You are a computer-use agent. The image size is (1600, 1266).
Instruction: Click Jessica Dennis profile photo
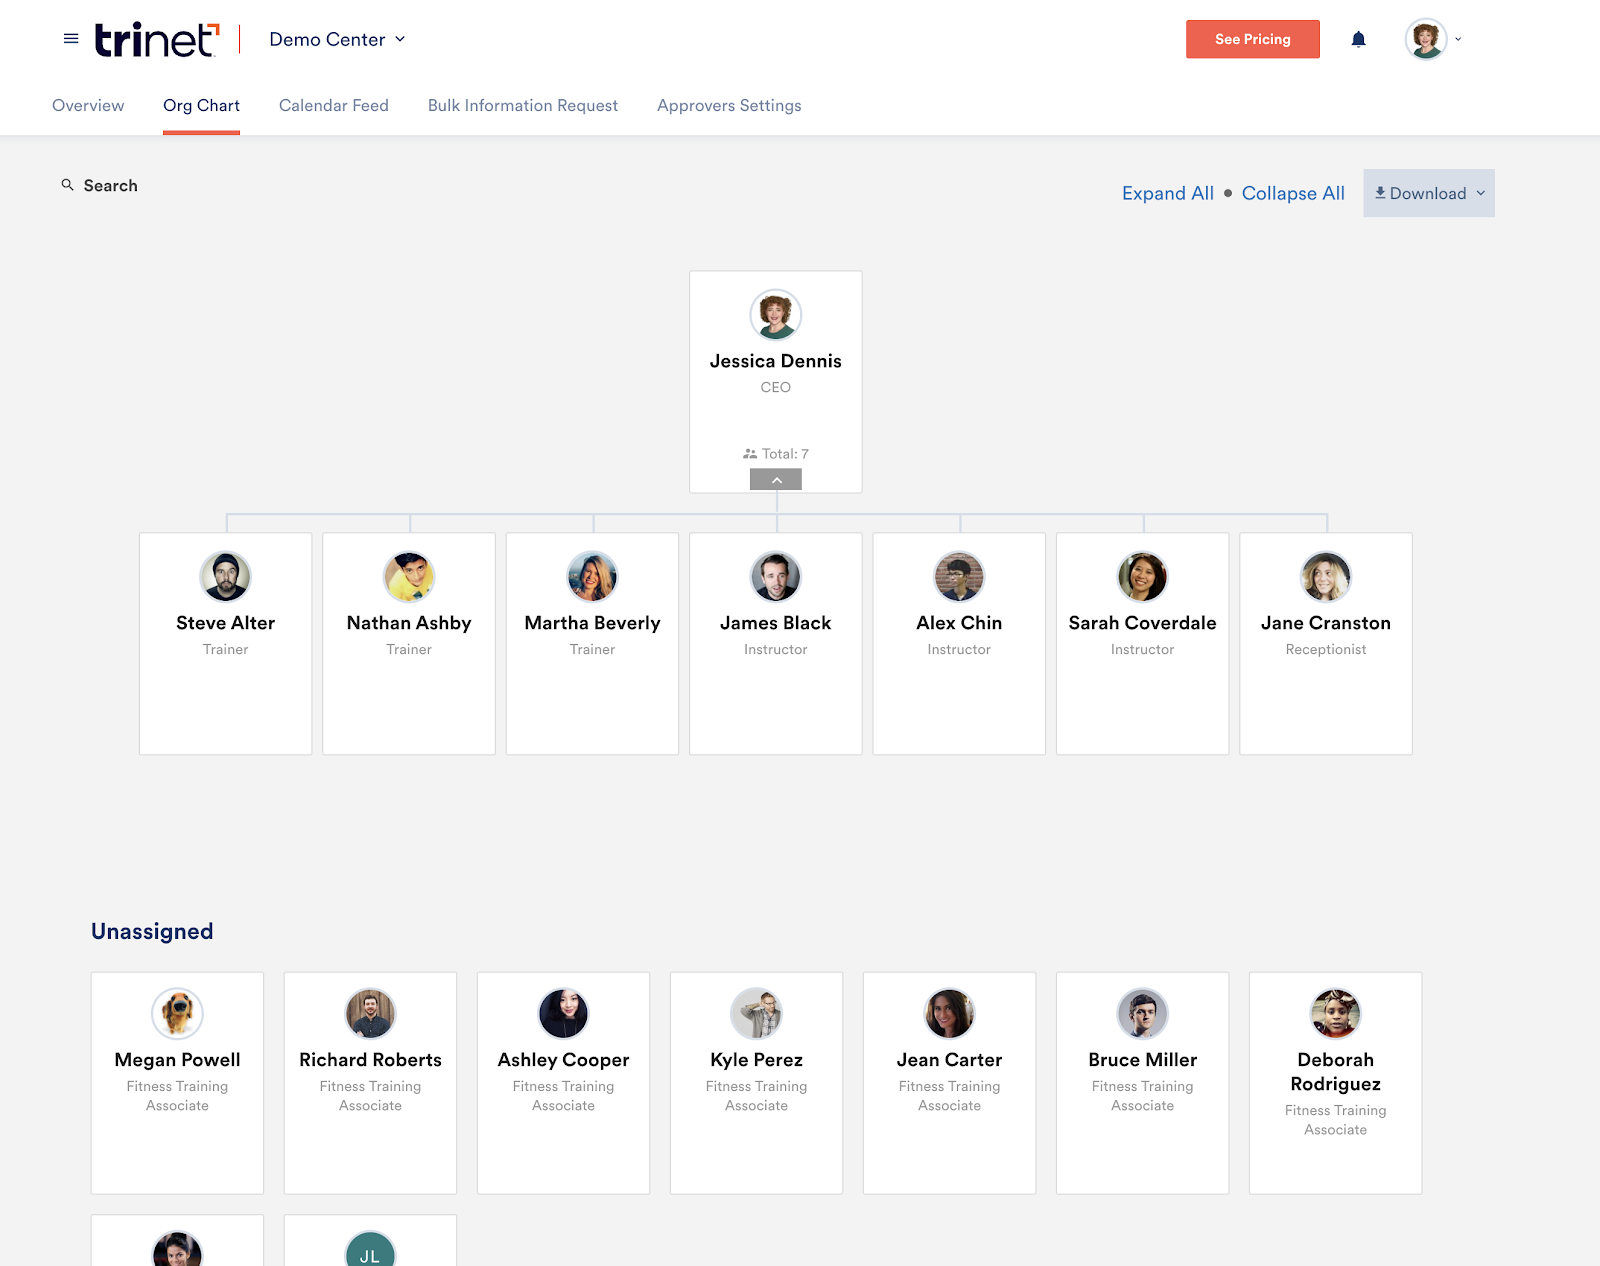[x=776, y=315]
